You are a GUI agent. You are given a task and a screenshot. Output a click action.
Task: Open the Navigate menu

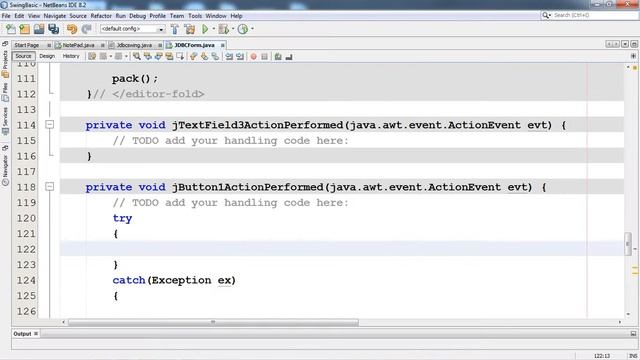click(x=55, y=16)
